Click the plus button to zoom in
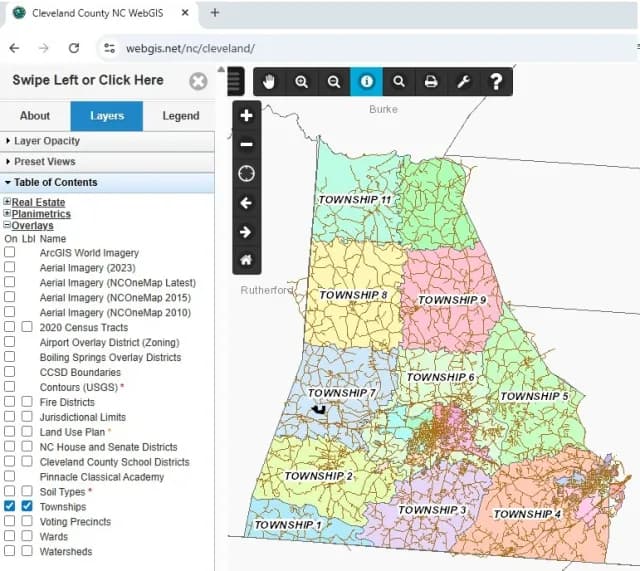640x571 pixels. [247, 116]
